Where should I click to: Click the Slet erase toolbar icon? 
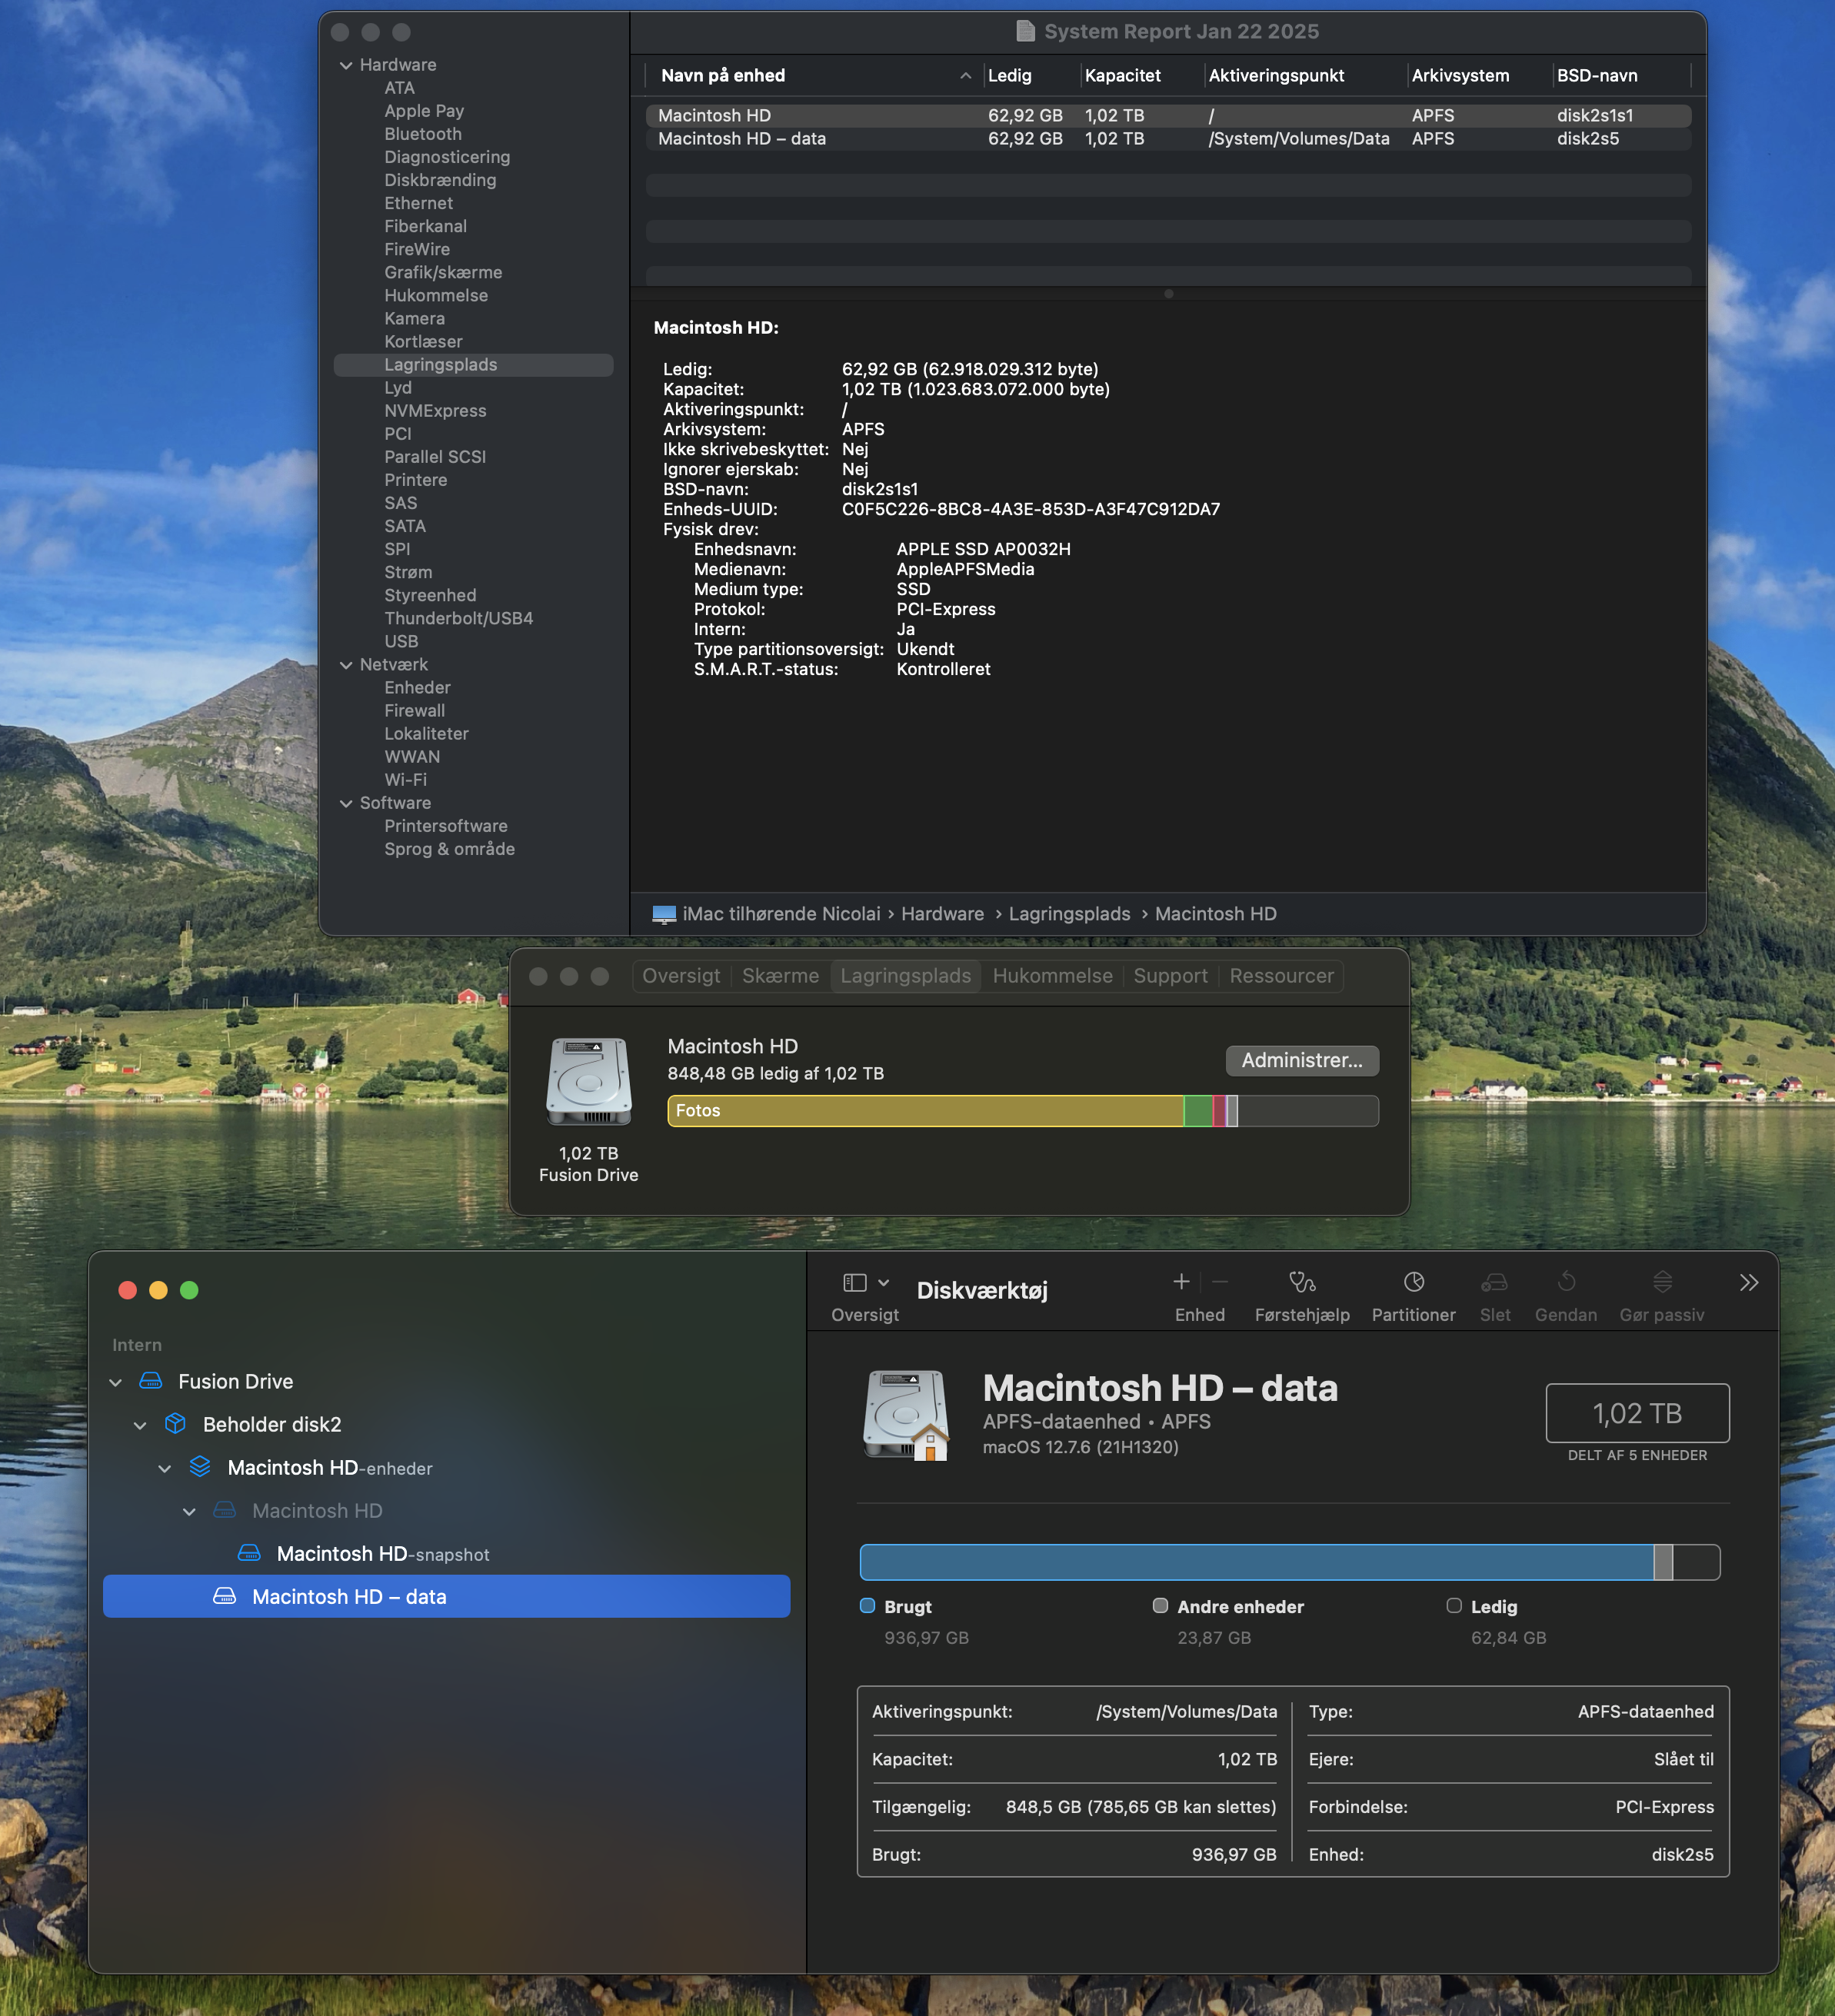[1494, 1282]
